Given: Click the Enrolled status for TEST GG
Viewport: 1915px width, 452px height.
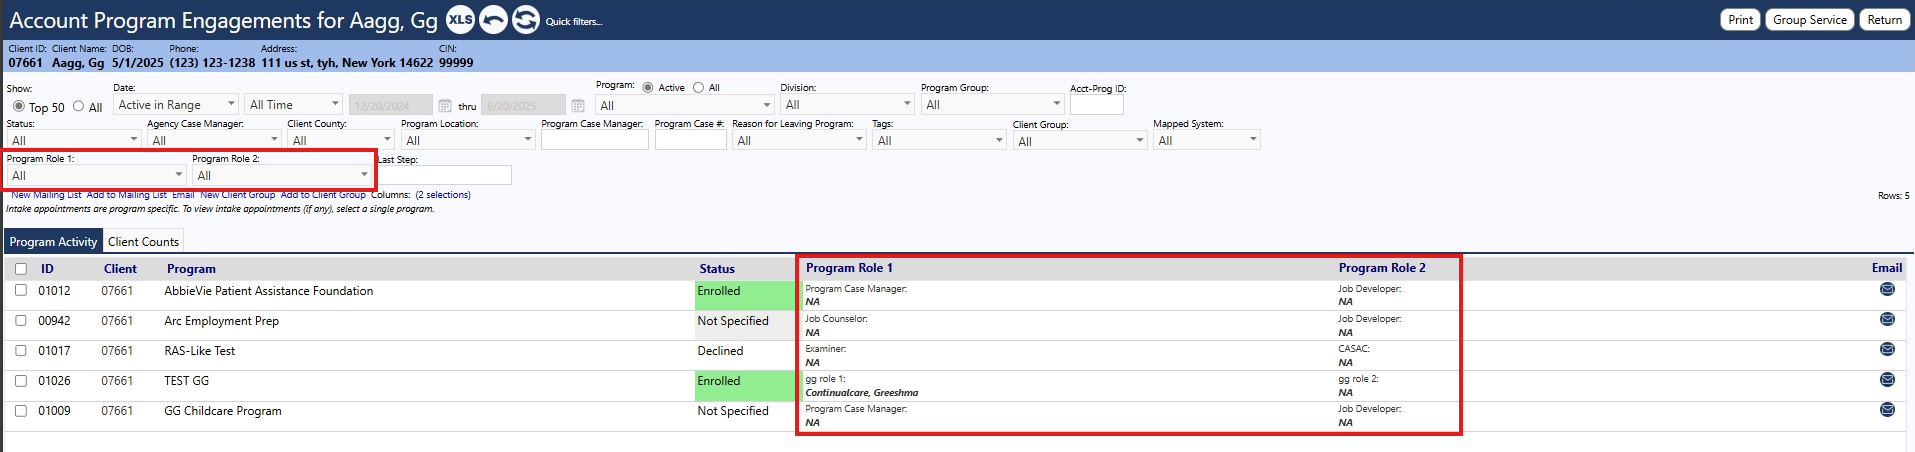Looking at the screenshot, I should click(x=719, y=381).
